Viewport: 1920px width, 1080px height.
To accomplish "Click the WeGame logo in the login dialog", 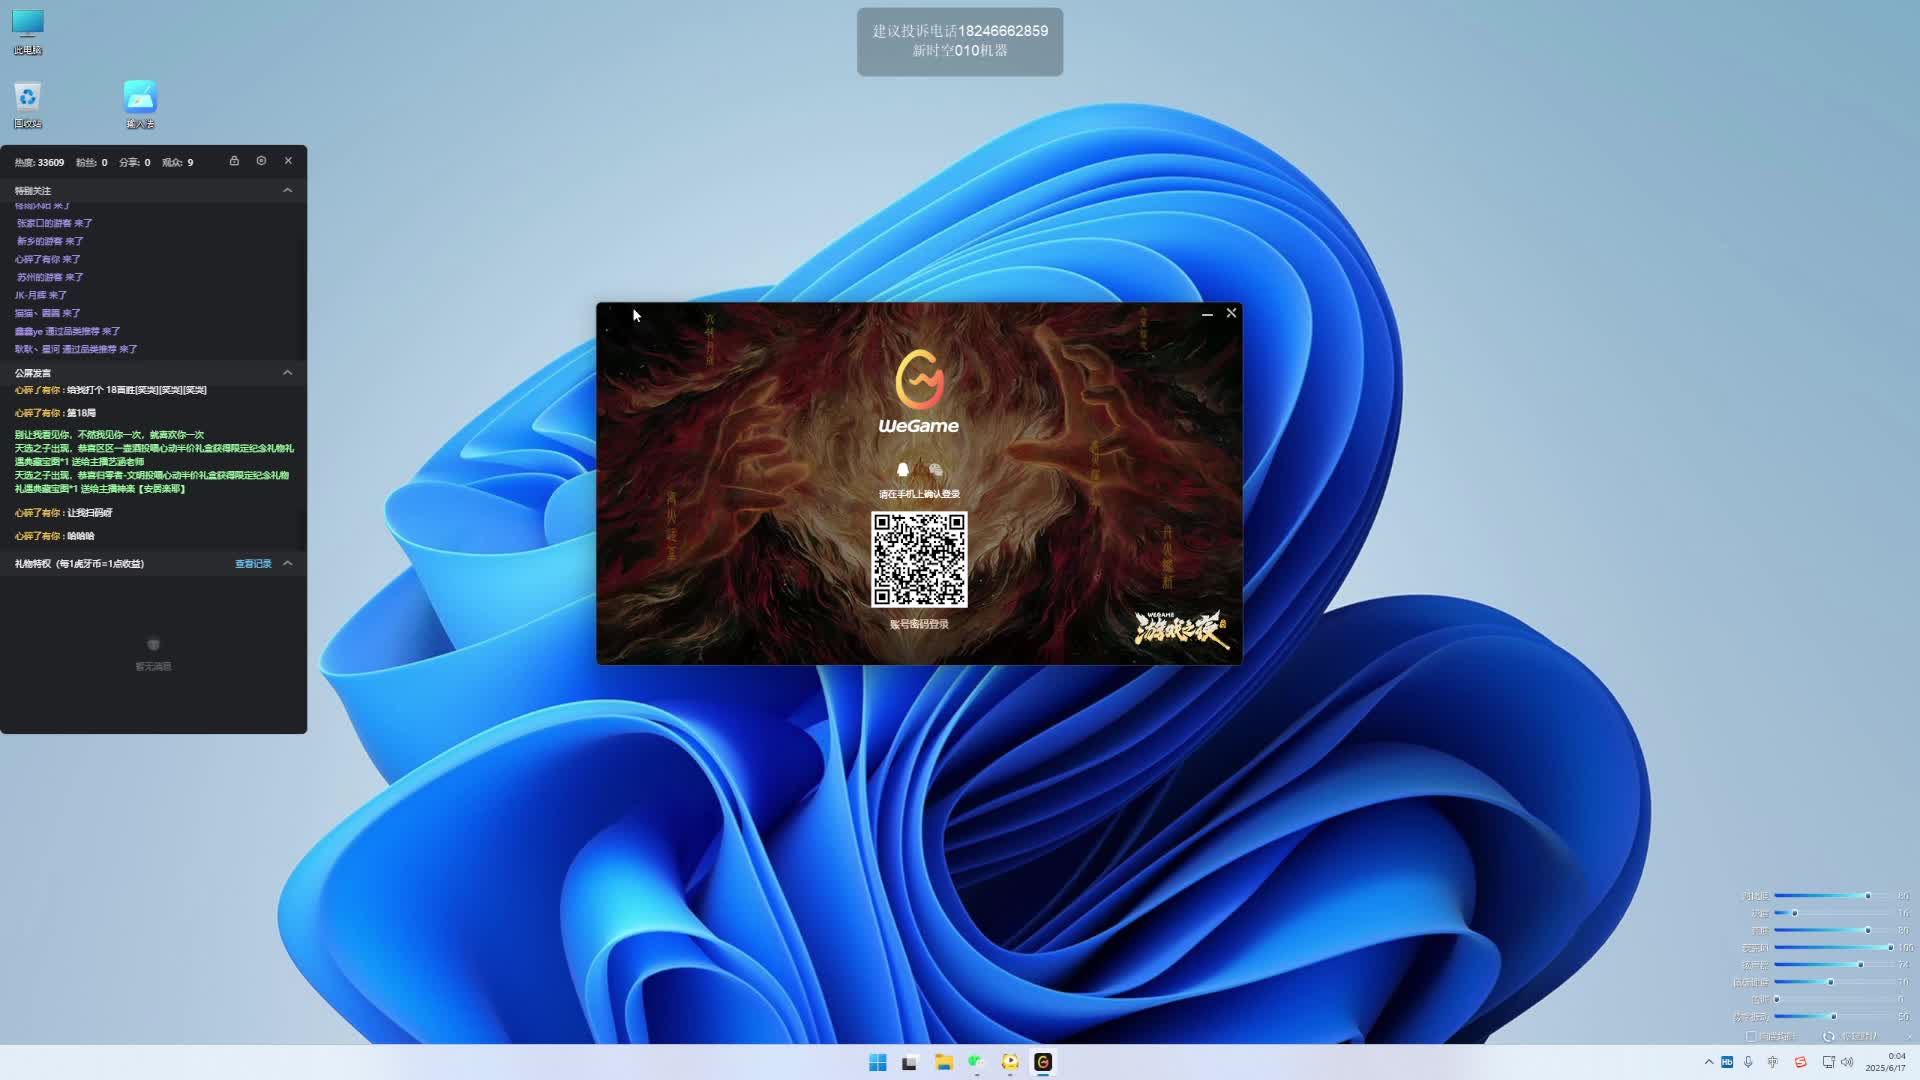I will (919, 391).
